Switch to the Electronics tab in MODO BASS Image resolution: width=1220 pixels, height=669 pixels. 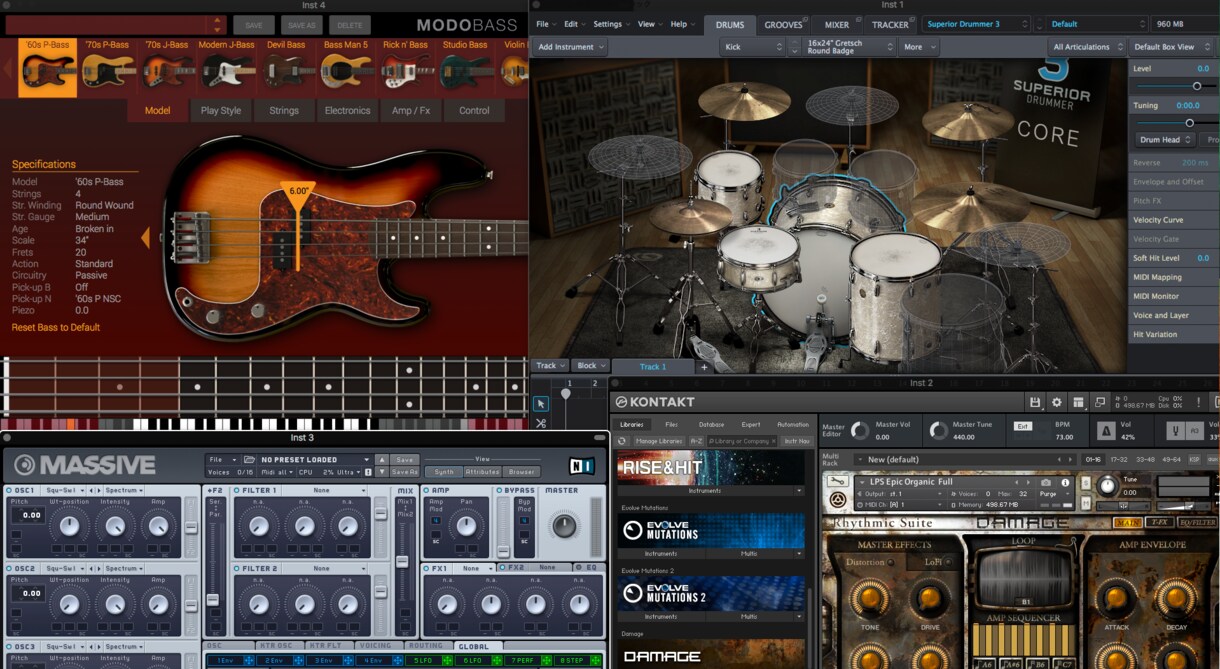coord(347,111)
